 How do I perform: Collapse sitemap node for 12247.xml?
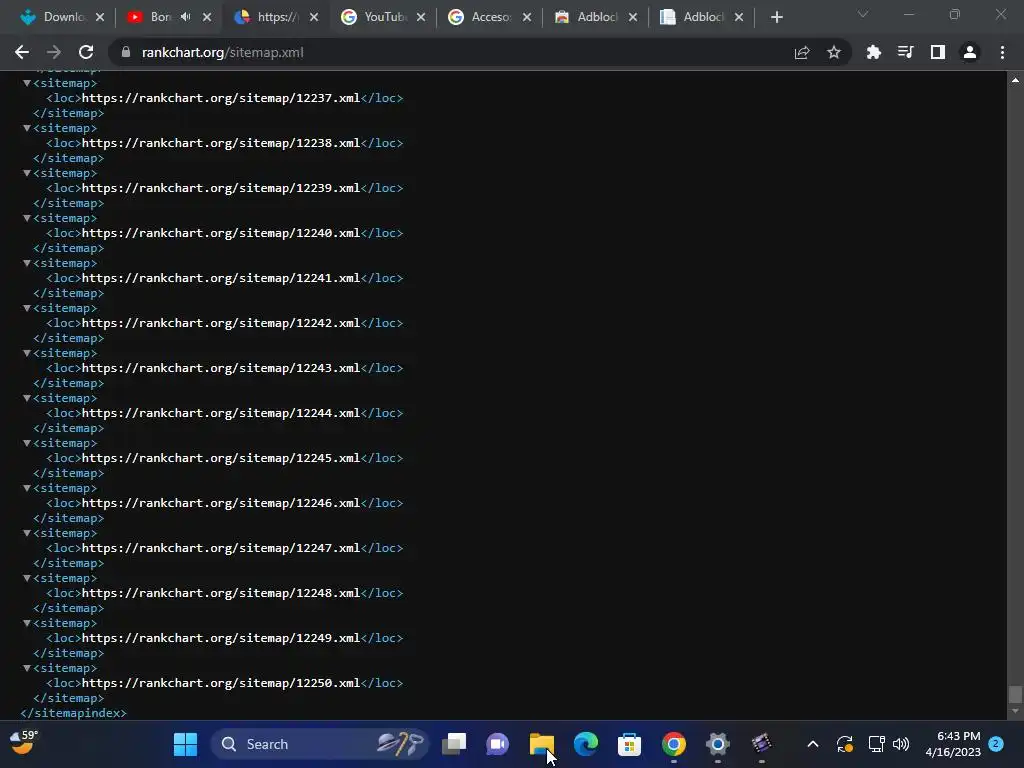pos(27,534)
